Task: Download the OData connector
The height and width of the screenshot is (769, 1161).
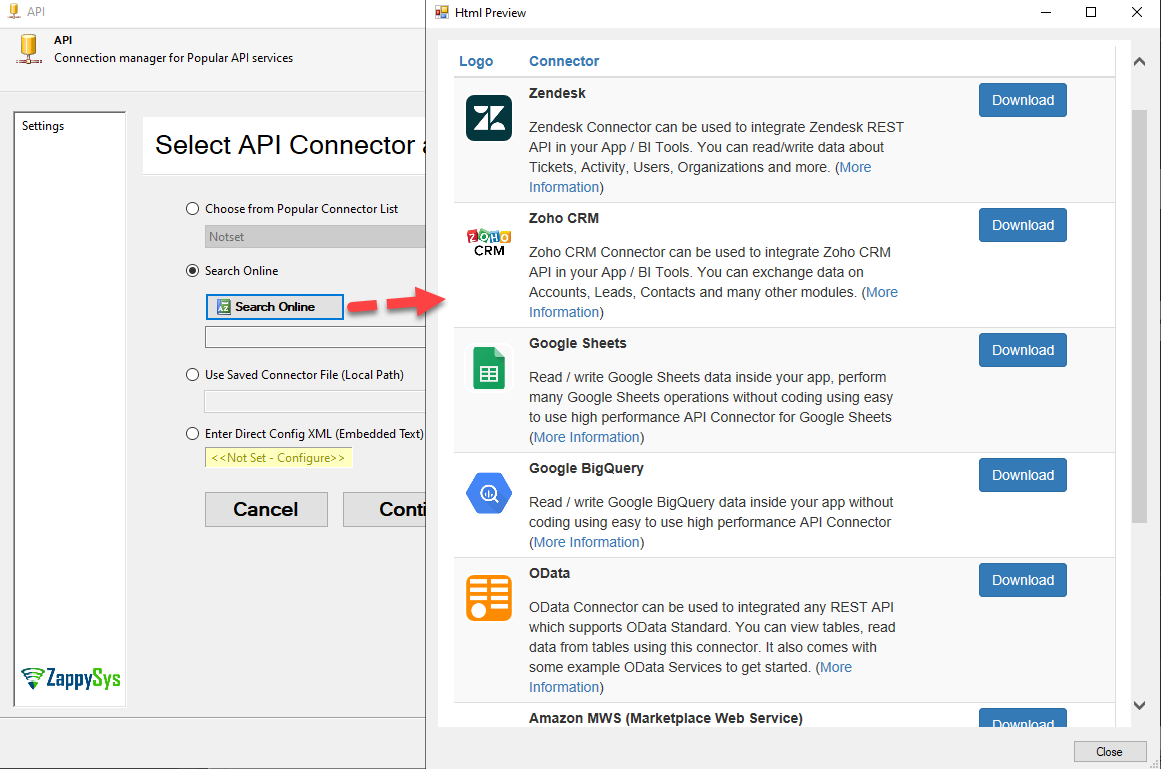Action: point(1023,580)
